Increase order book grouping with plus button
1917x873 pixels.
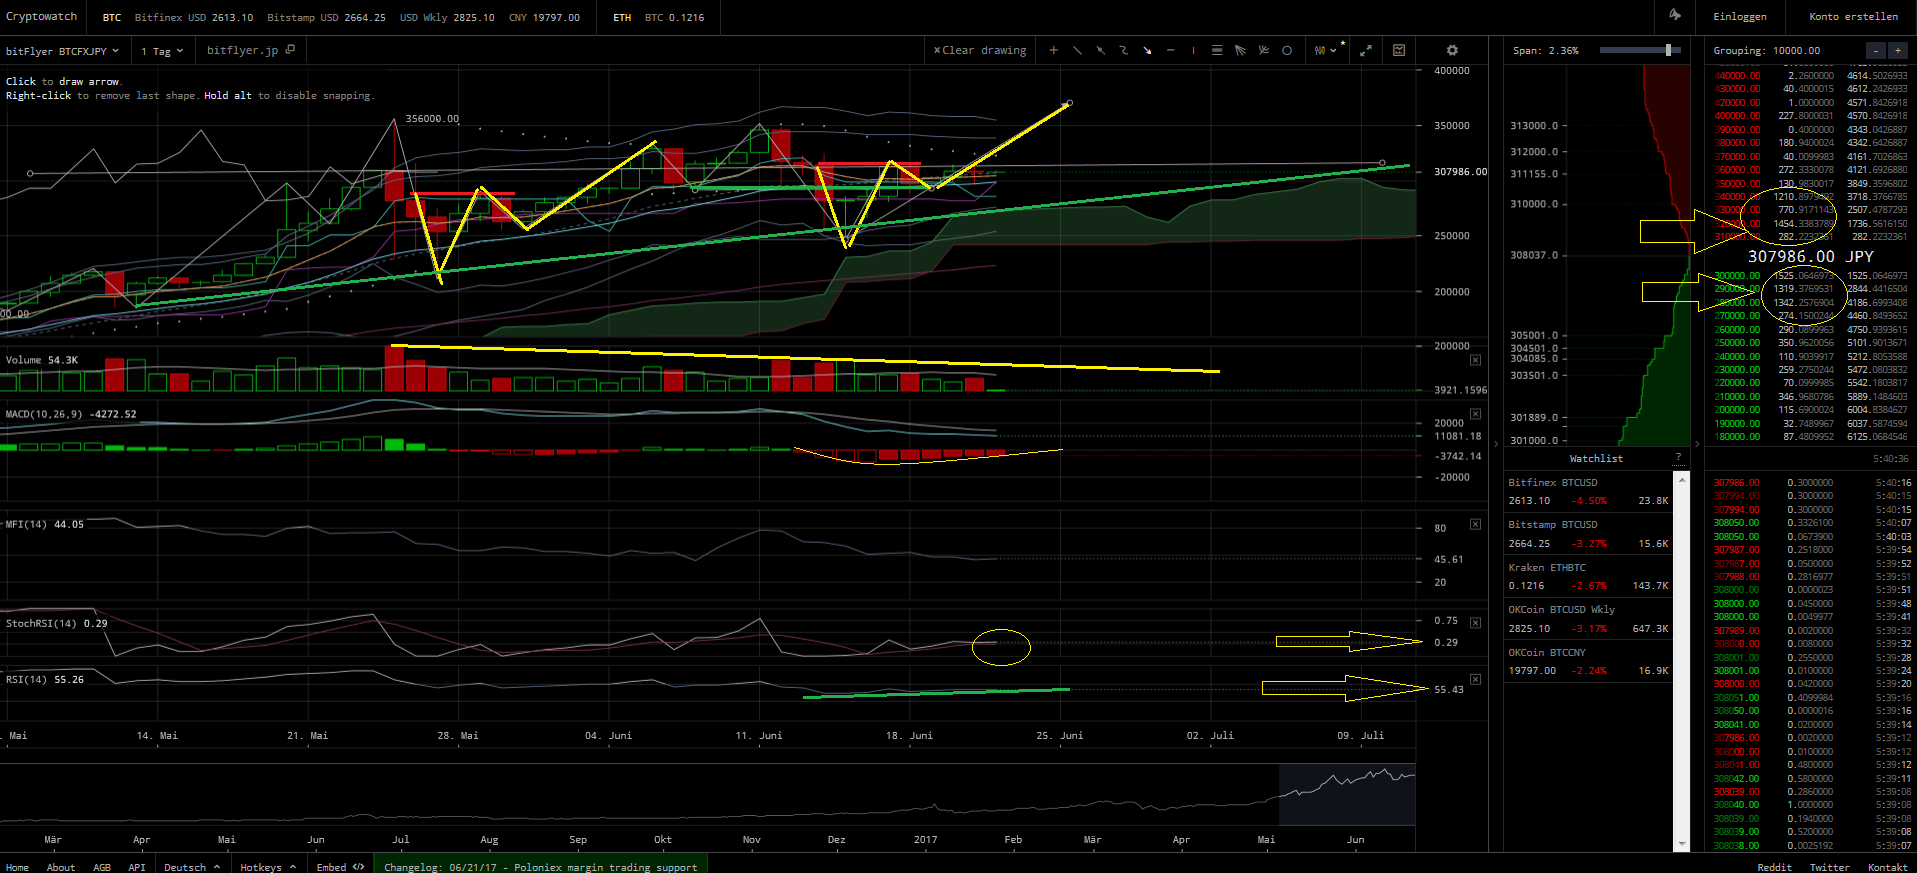pos(1897,50)
